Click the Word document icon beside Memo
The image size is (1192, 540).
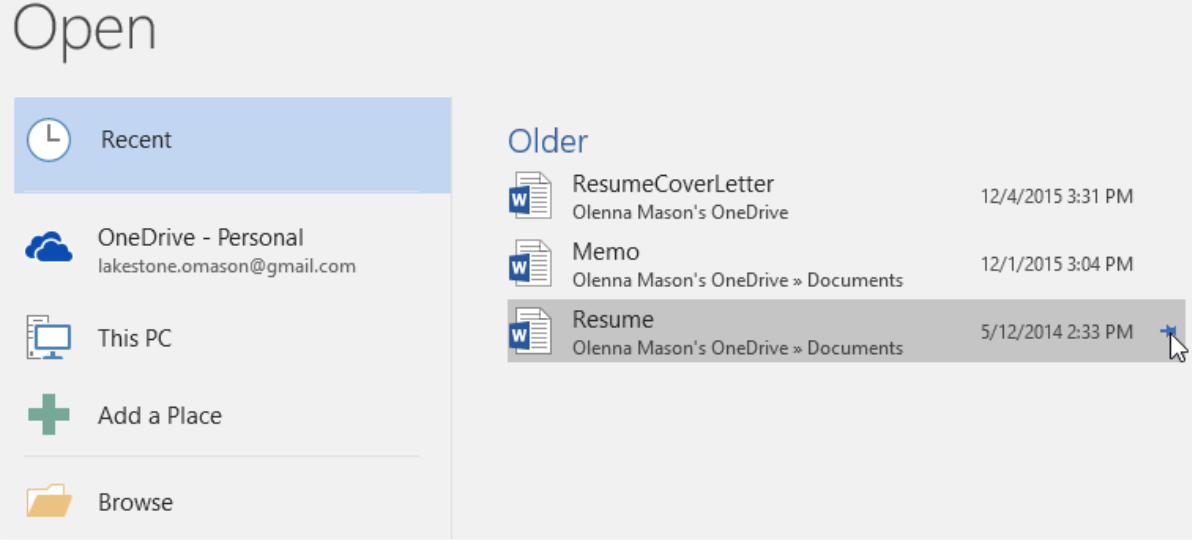coord(529,264)
